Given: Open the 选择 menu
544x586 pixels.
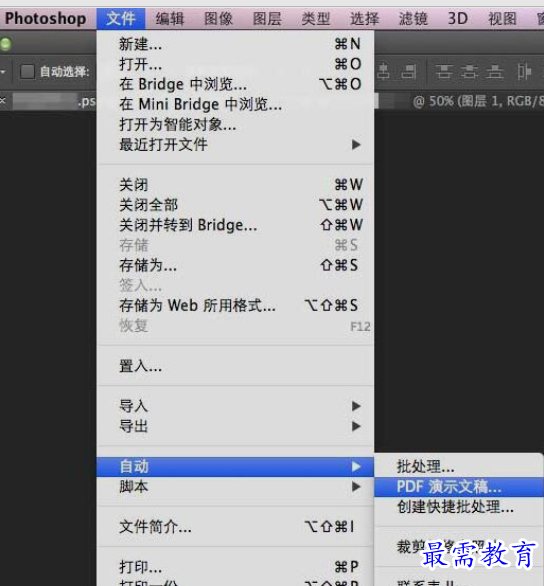Looking at the screenshot, I should tap(365, 18).
